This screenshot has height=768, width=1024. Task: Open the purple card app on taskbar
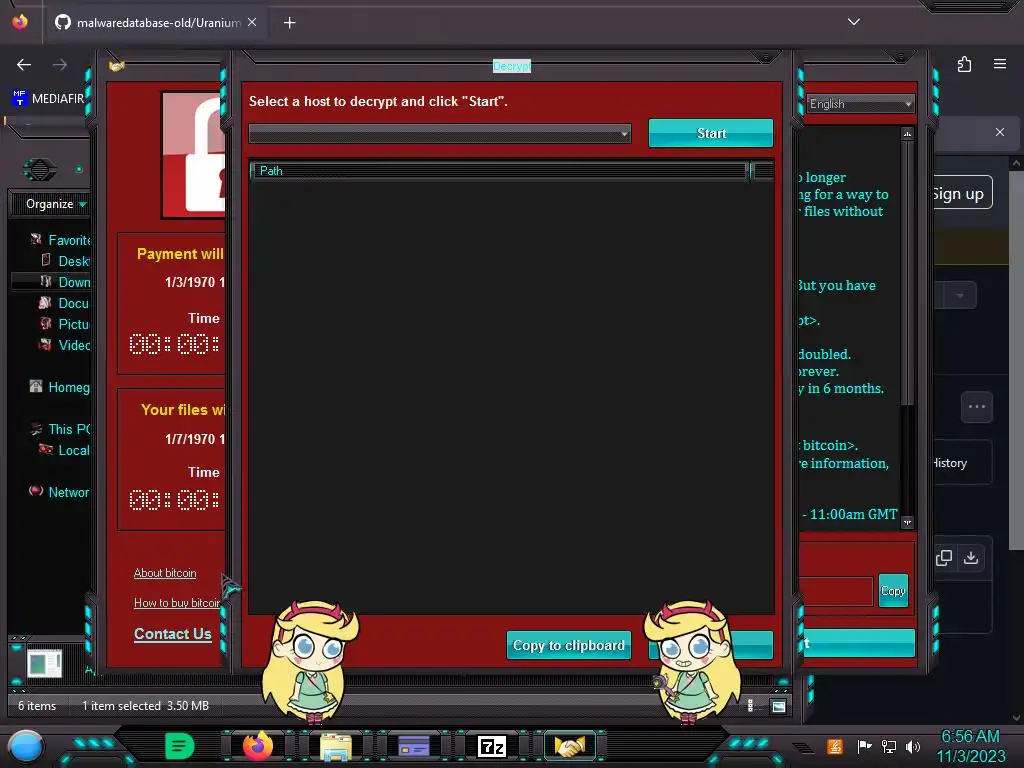tap(414, 746)
